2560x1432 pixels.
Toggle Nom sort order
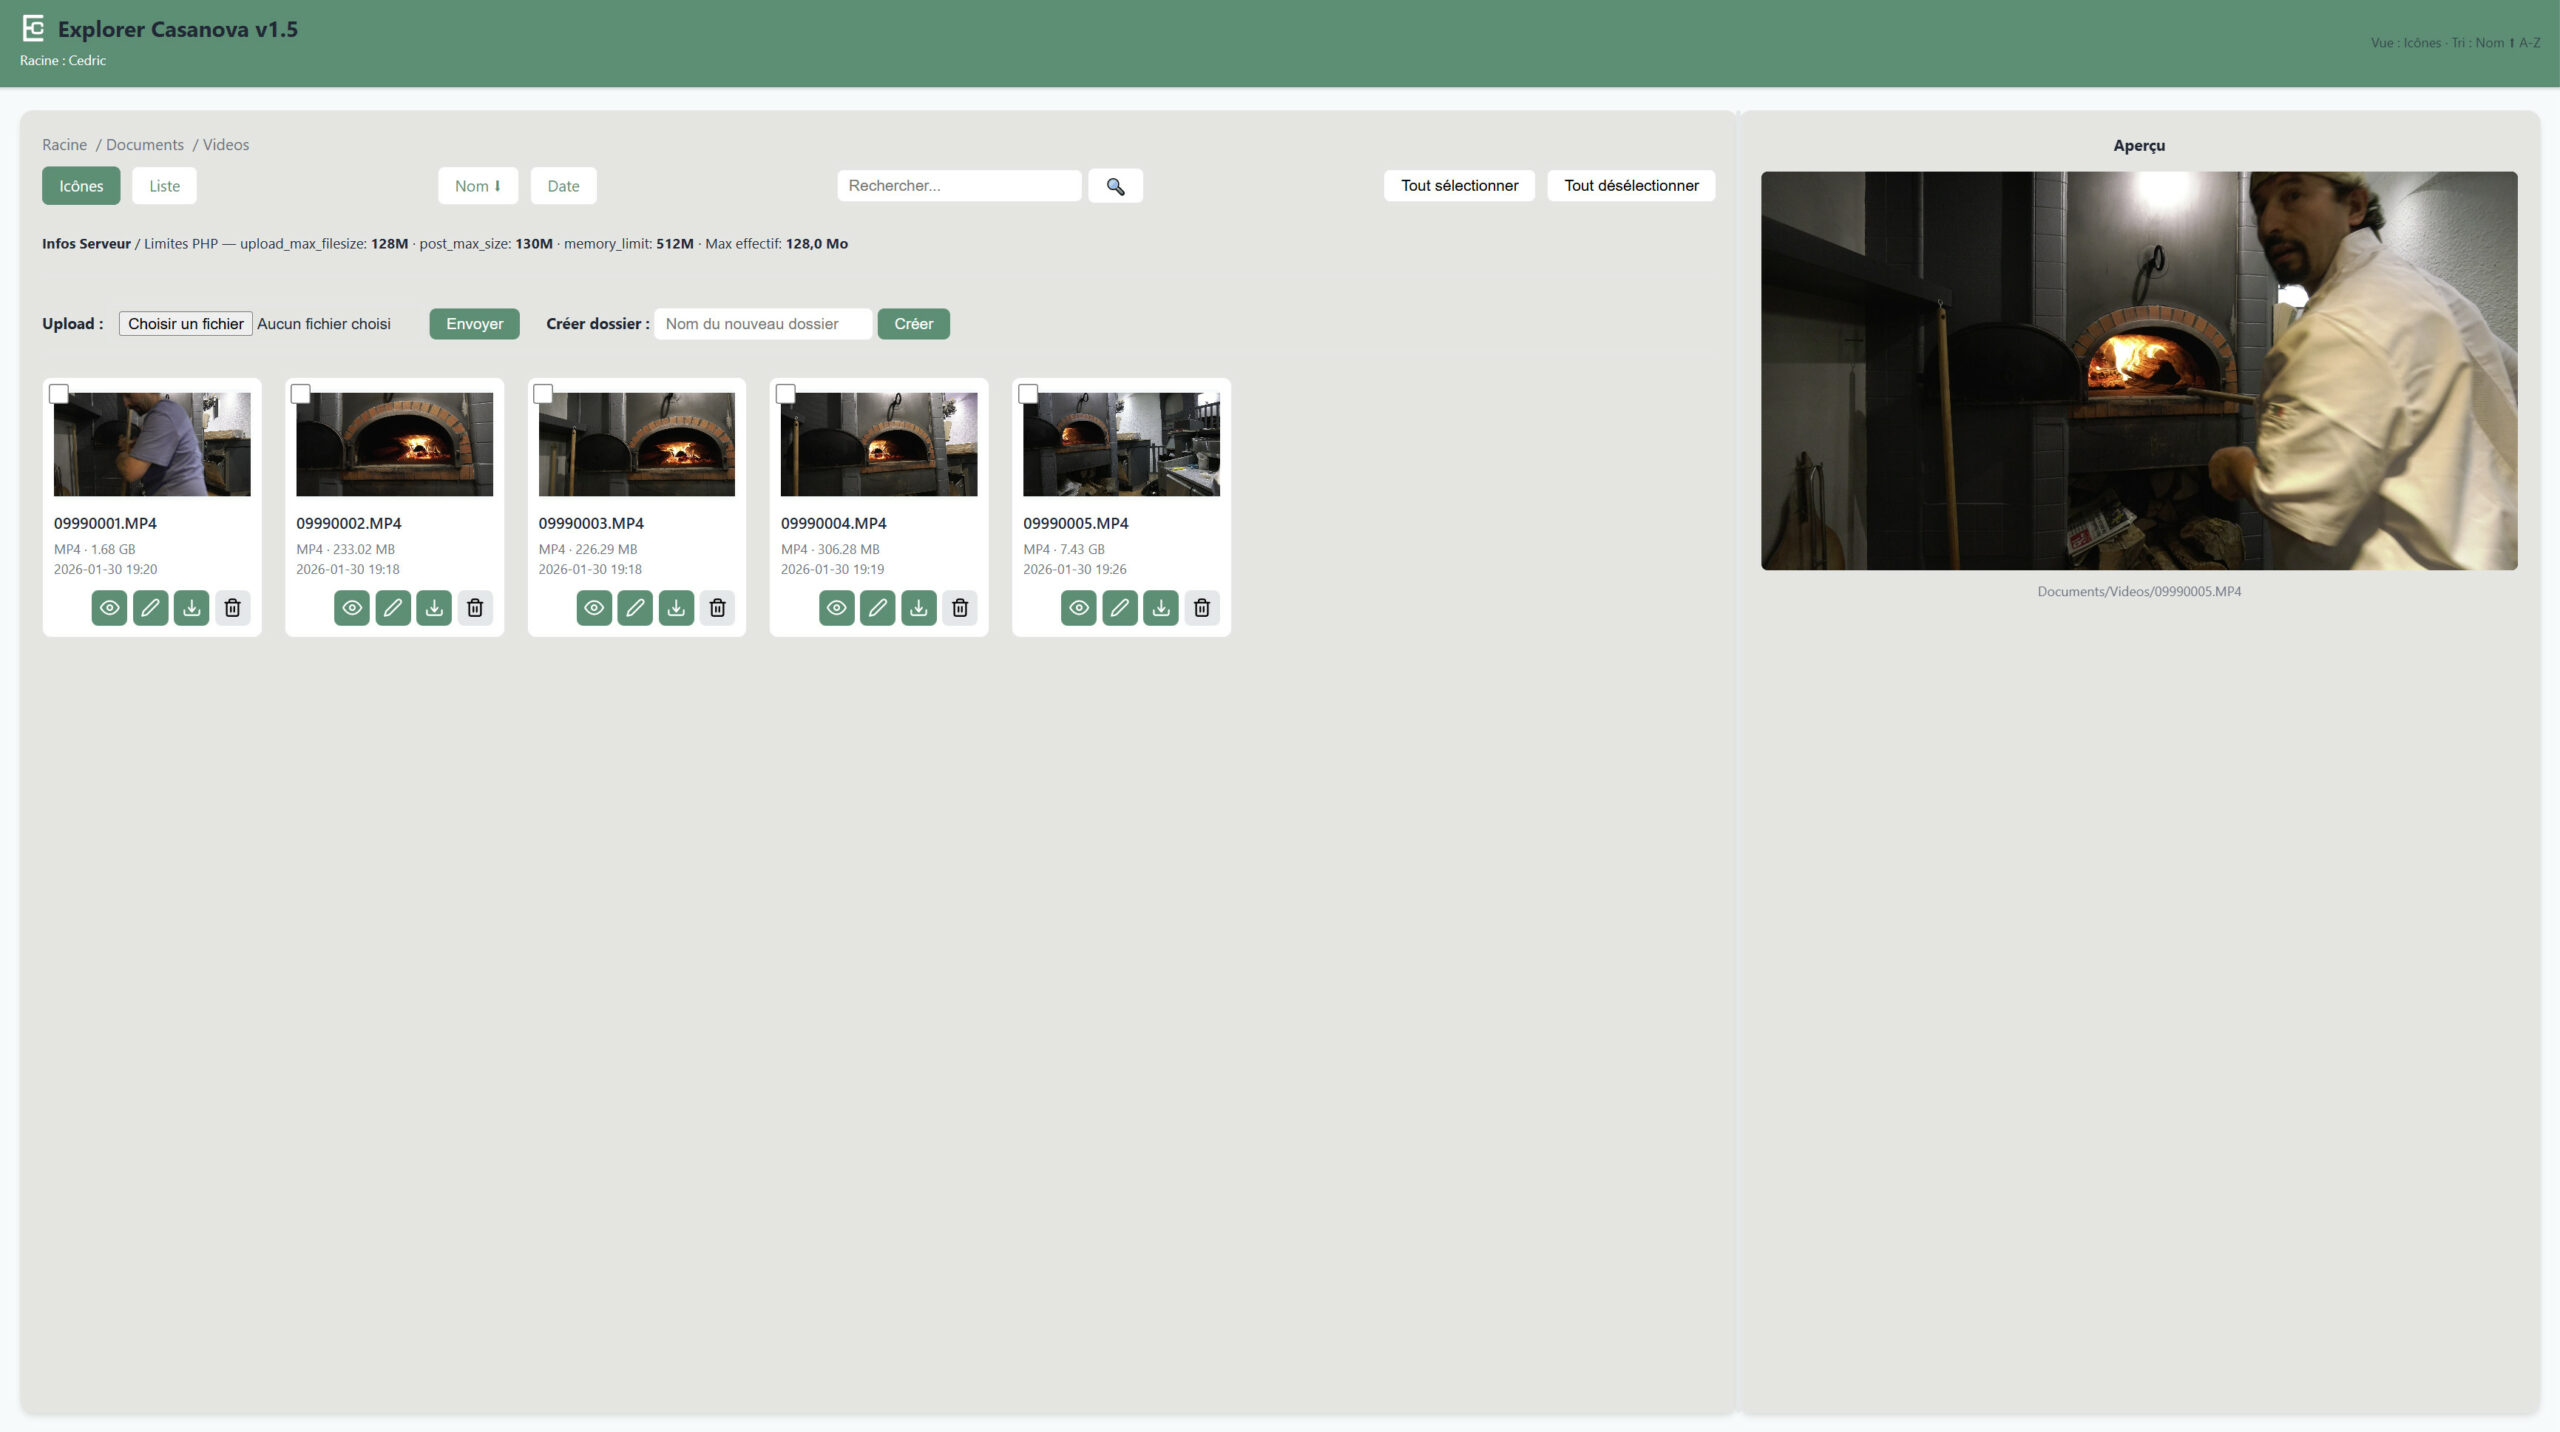click(477, 186)
